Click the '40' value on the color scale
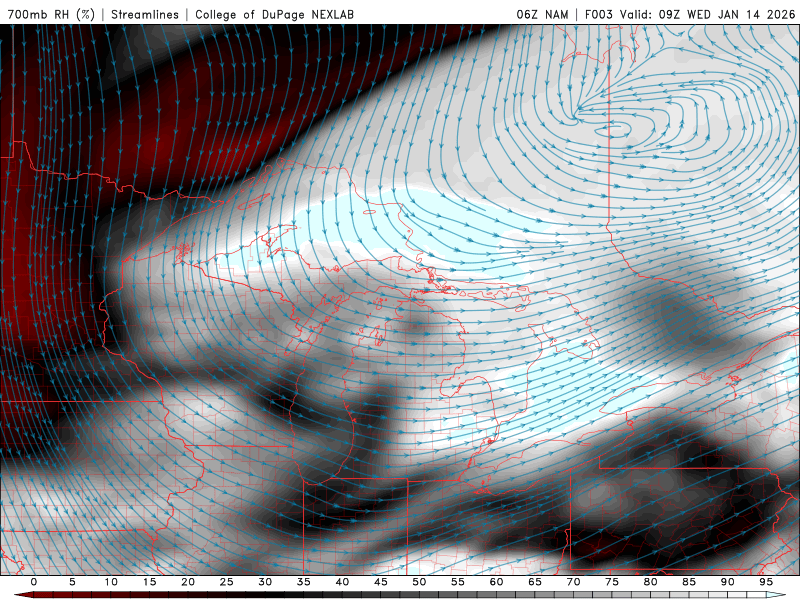800x600 pixels. click(x=342, y=582)
